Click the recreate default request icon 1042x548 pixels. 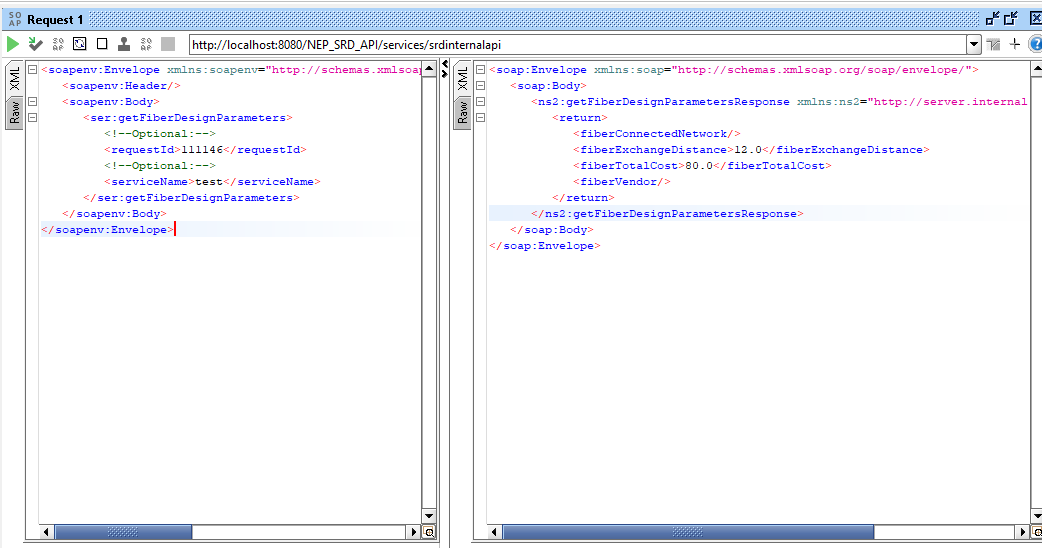point(79,44)
